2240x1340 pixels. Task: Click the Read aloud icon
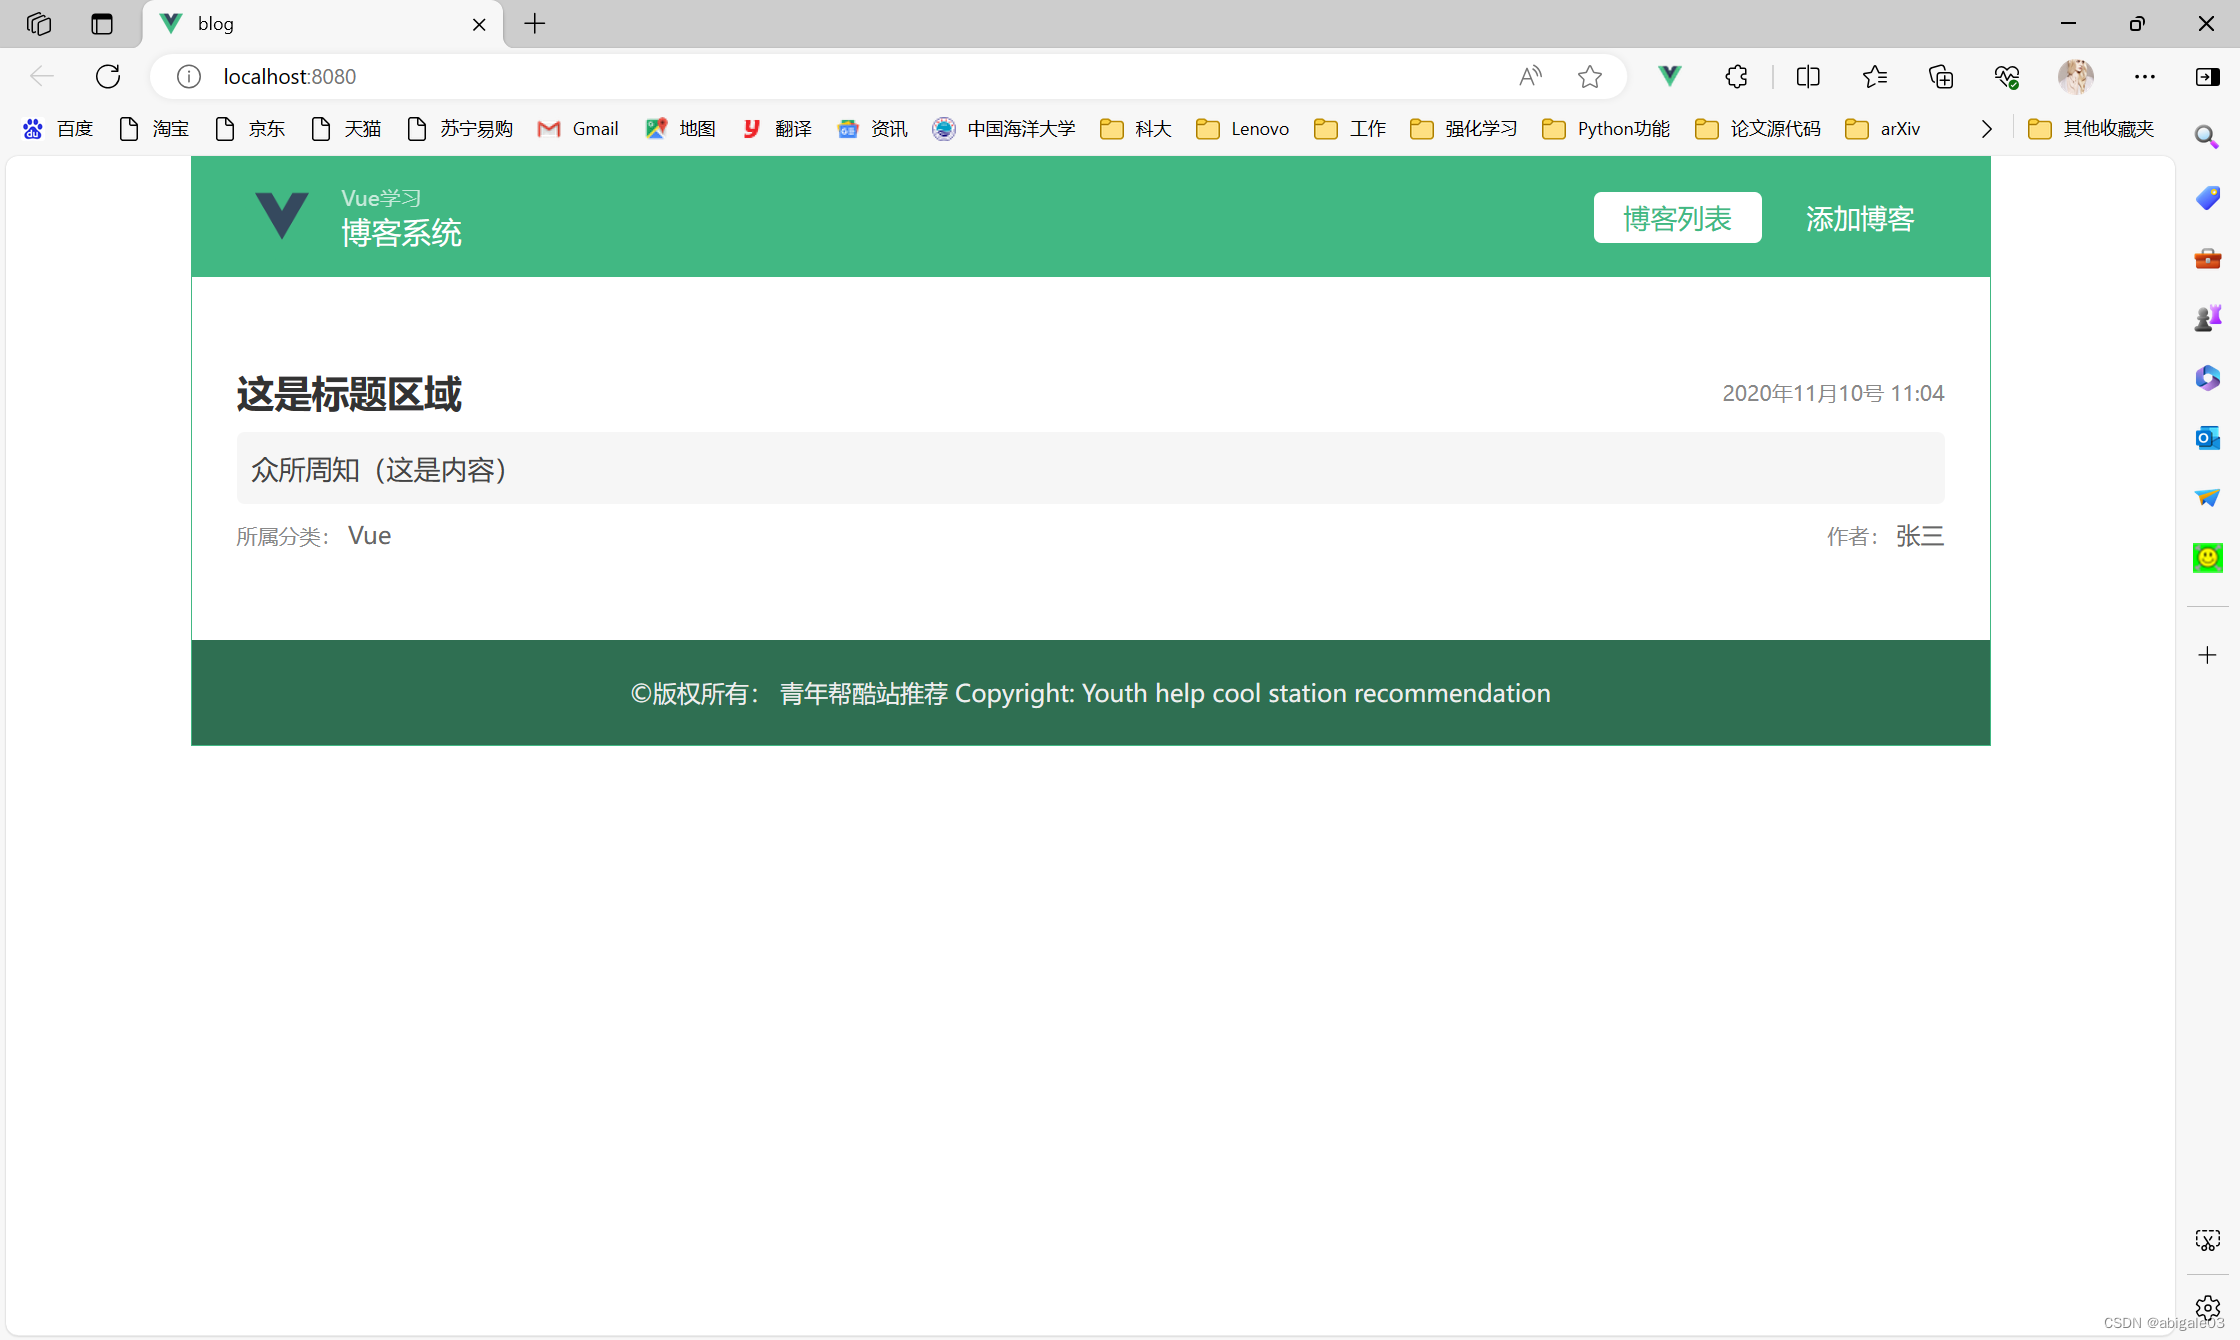click(x=1529, y=76)
